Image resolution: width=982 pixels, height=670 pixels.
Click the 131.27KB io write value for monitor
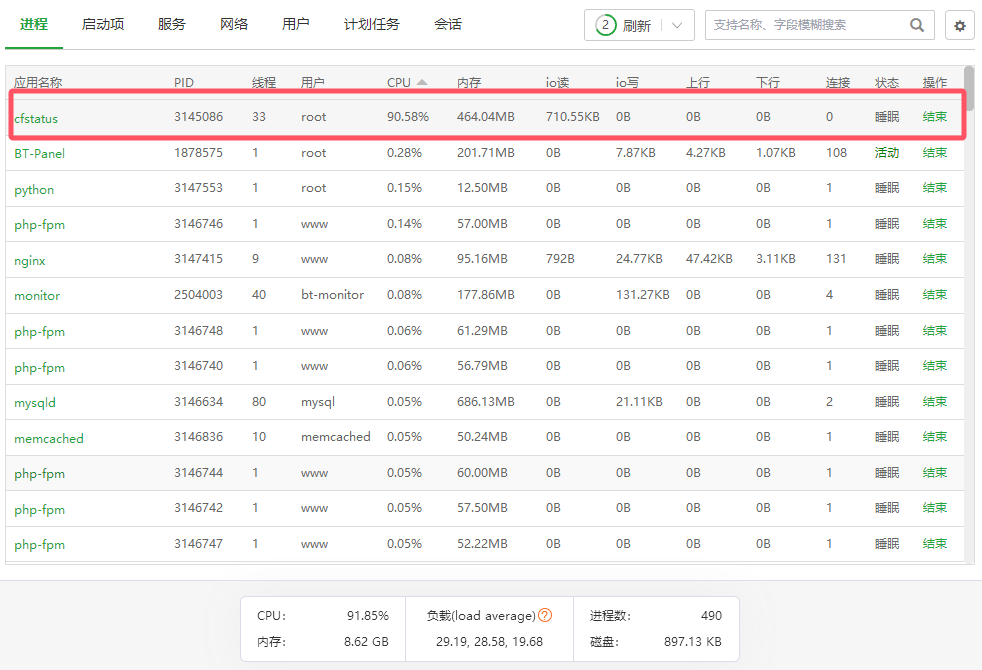click(643, 295)
